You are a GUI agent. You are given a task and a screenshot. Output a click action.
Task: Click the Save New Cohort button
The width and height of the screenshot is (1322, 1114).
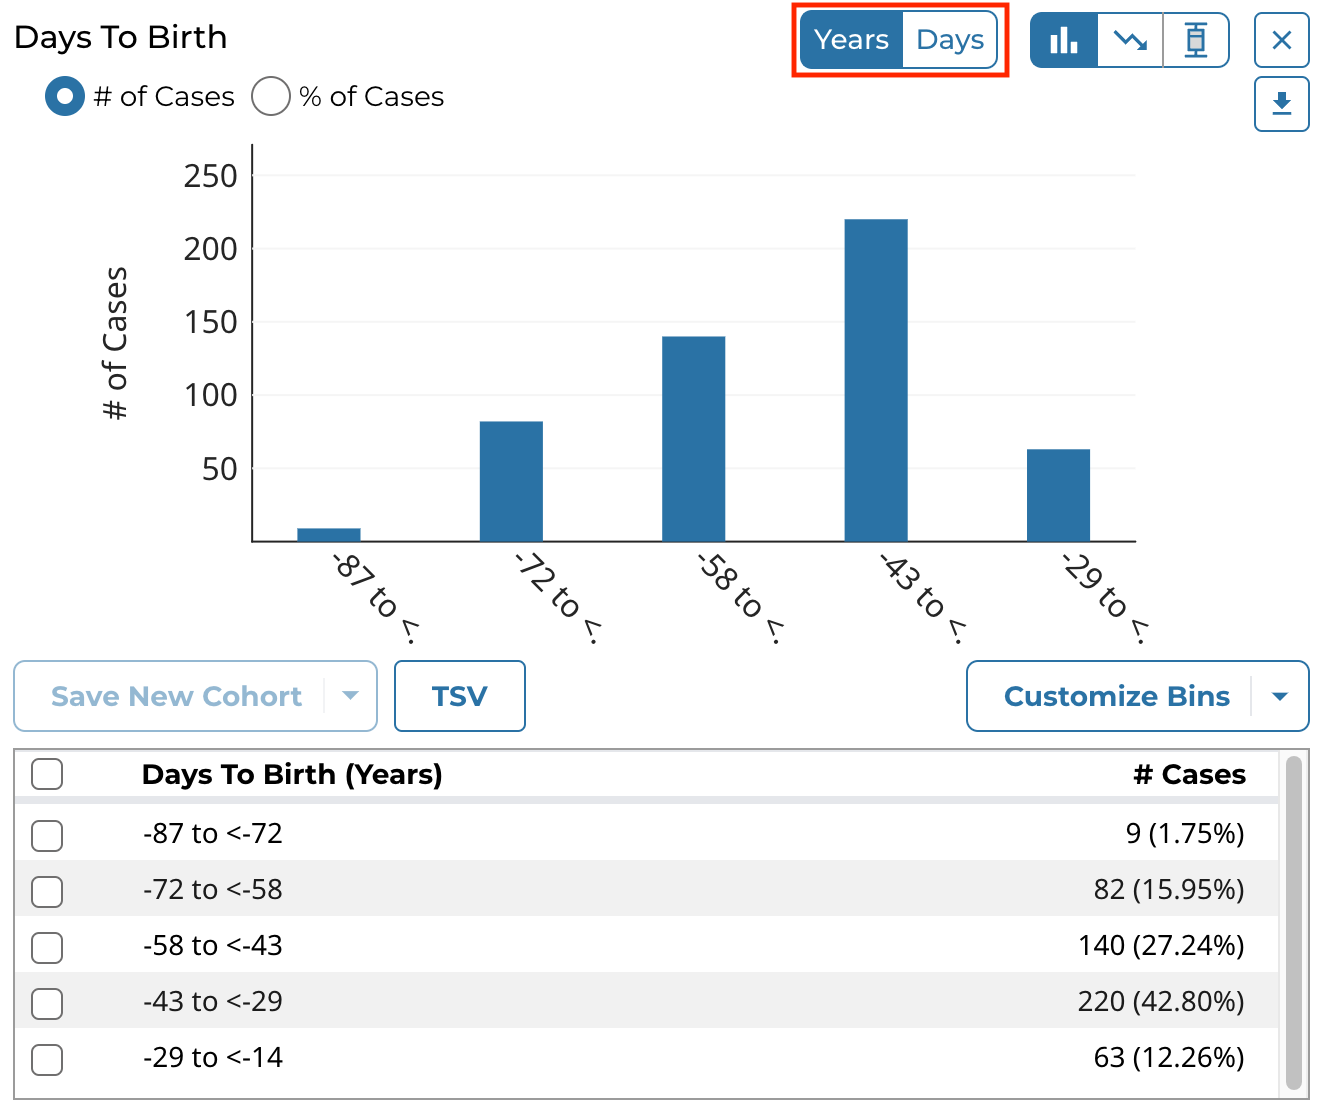coord(176,696)
